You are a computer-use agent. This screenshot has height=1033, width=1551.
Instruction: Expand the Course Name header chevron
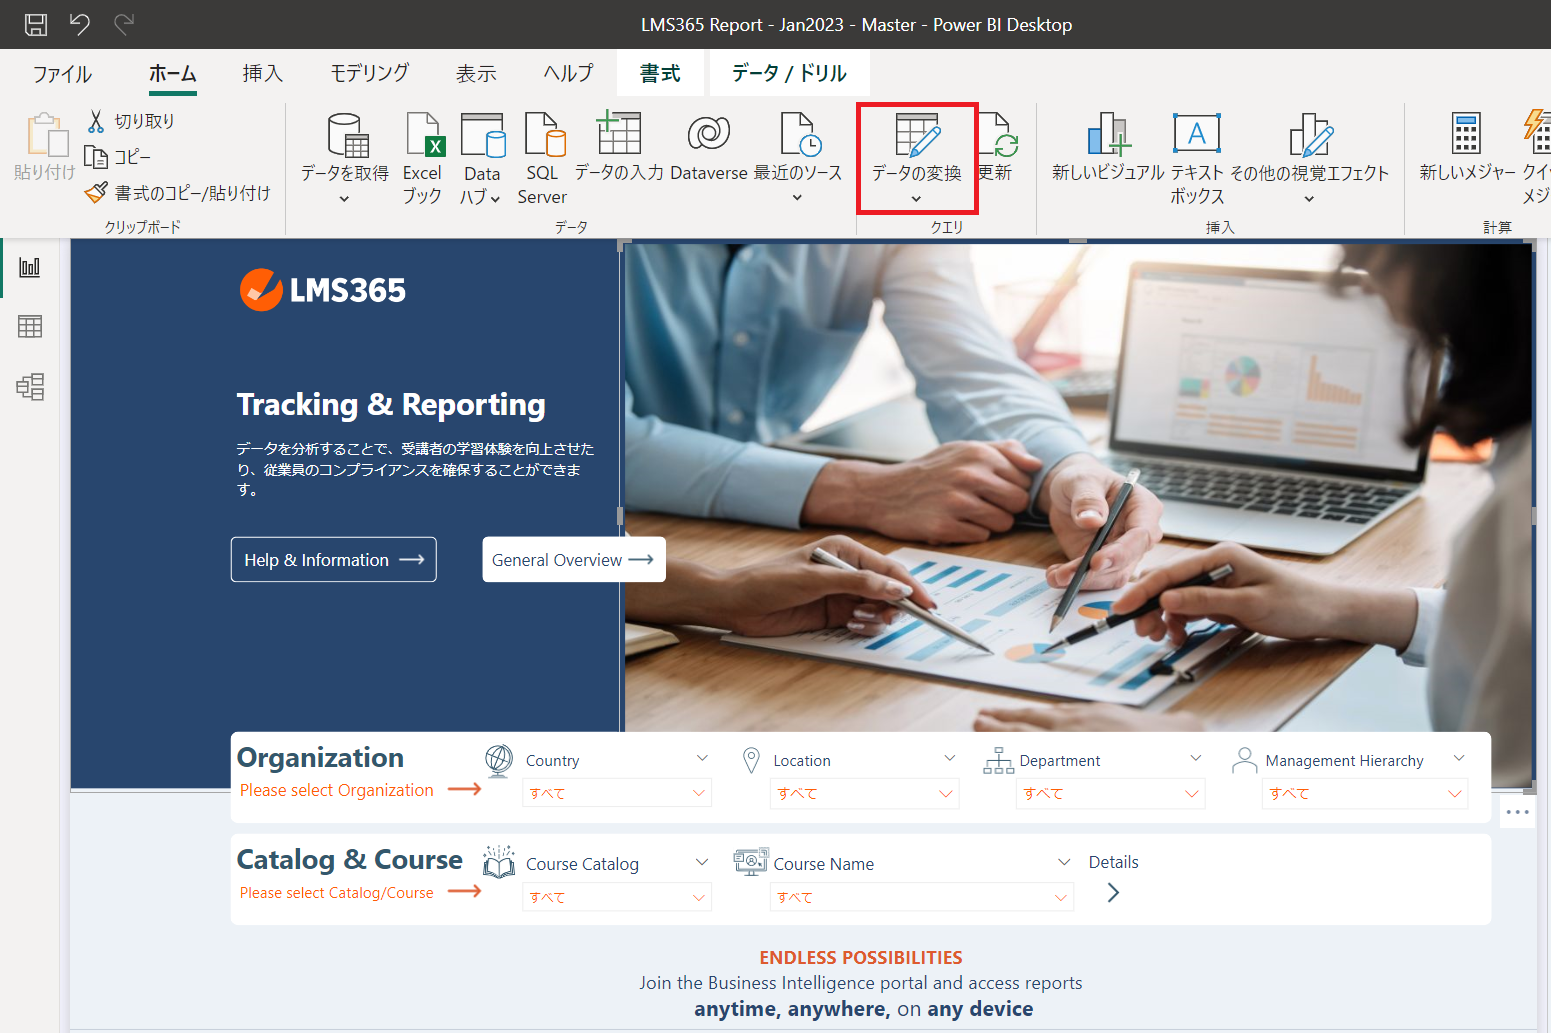[x=1064, y=862]
